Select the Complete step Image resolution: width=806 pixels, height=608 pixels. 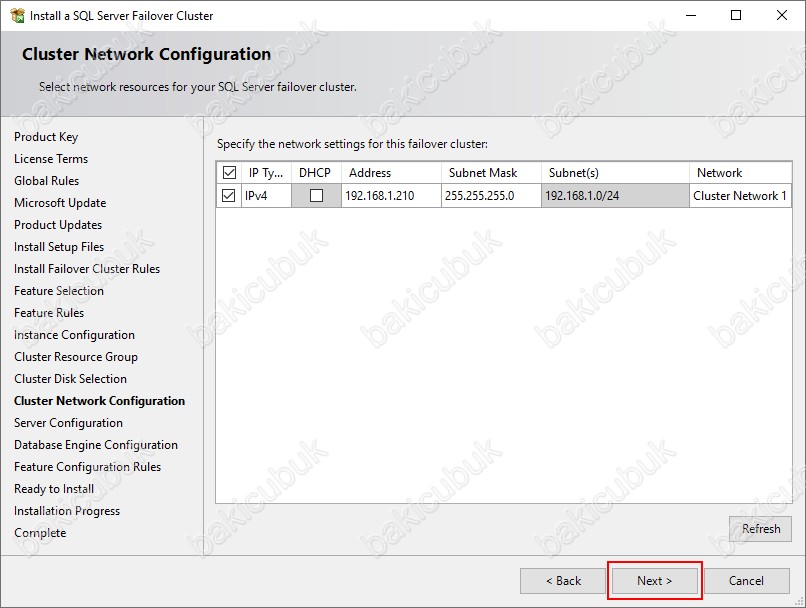pos(40,533)
